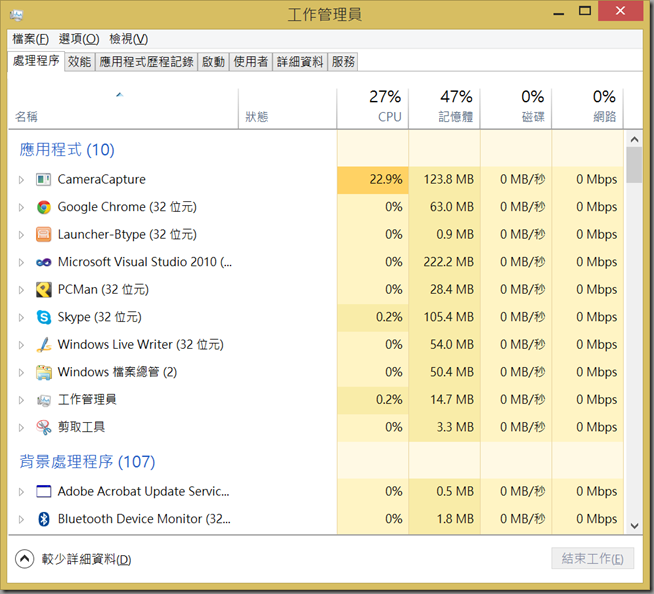Viewport: 654px width, 594px height.
Task: Open the 選項(O) menu
Action: (x=79, y=39)
